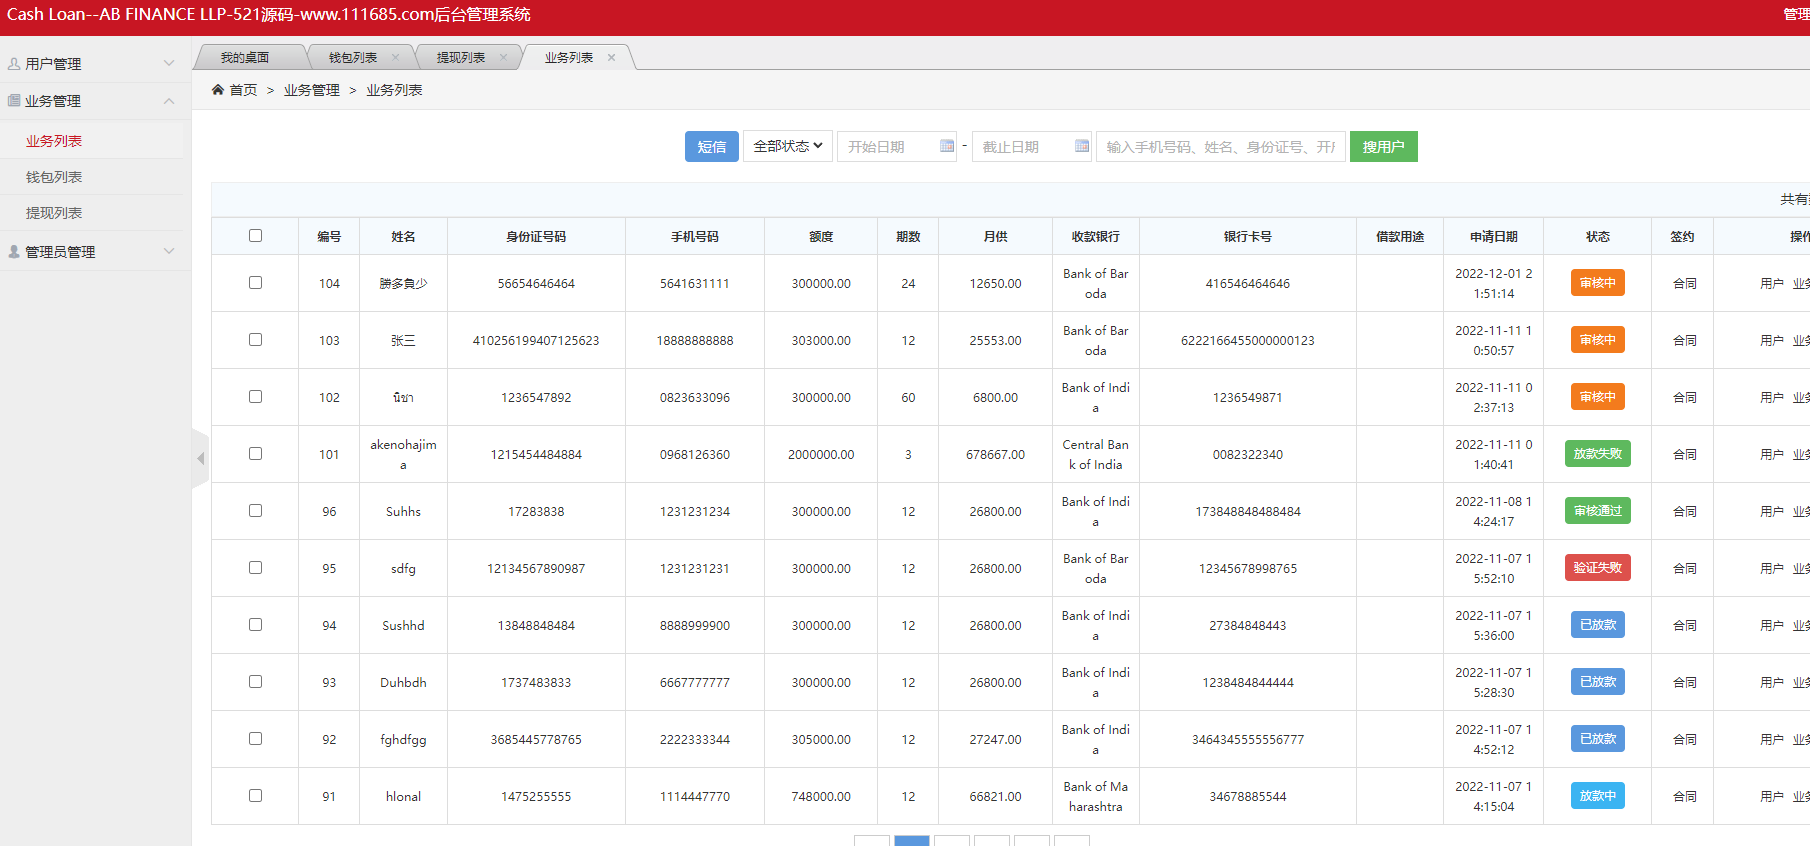Click 放款中 status button for row 91

tap(1598, 796)
